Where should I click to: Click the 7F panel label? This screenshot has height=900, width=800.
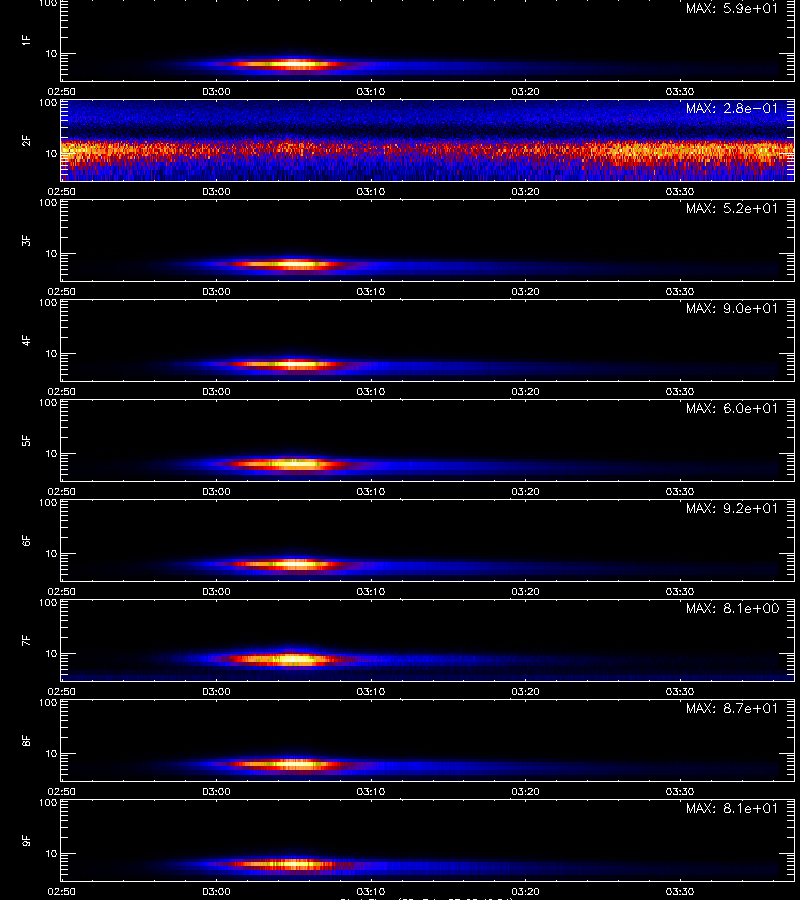[x=26, y=641]
